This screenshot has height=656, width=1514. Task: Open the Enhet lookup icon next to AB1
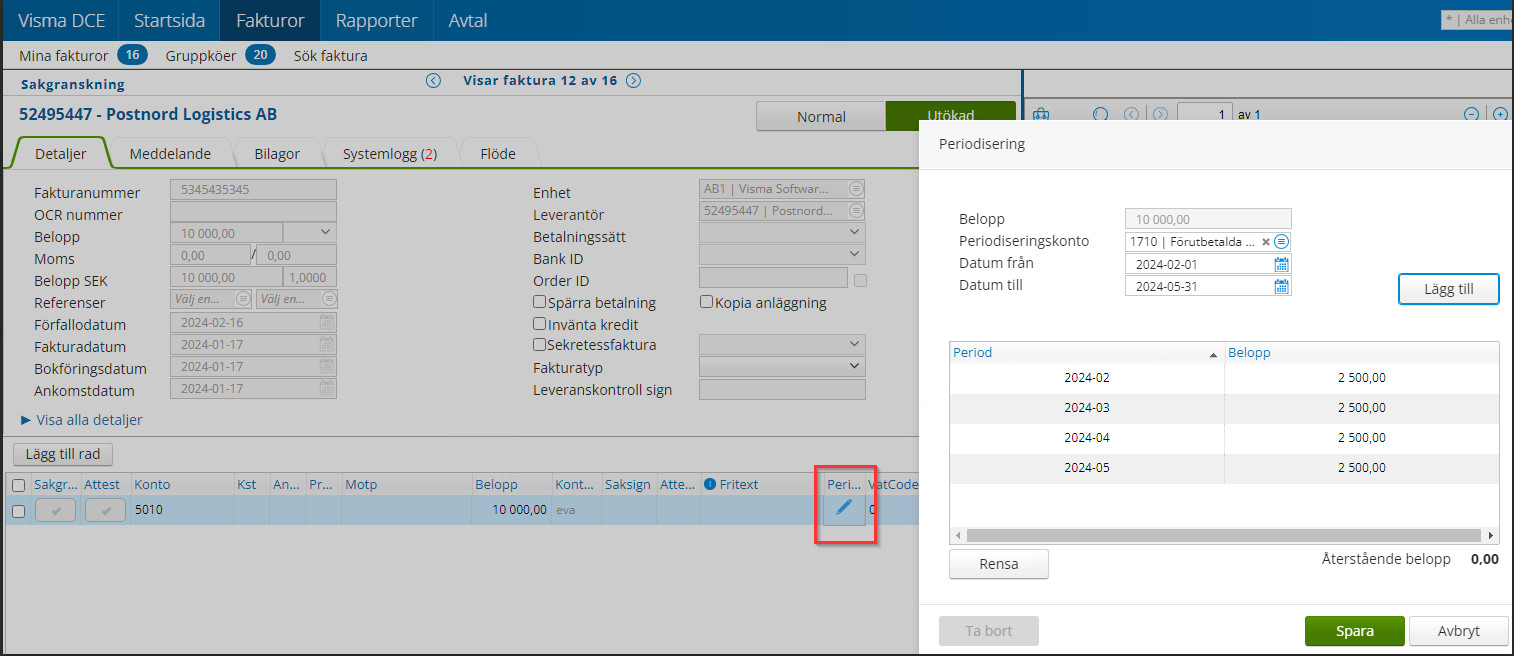click(x=856, y=189)
